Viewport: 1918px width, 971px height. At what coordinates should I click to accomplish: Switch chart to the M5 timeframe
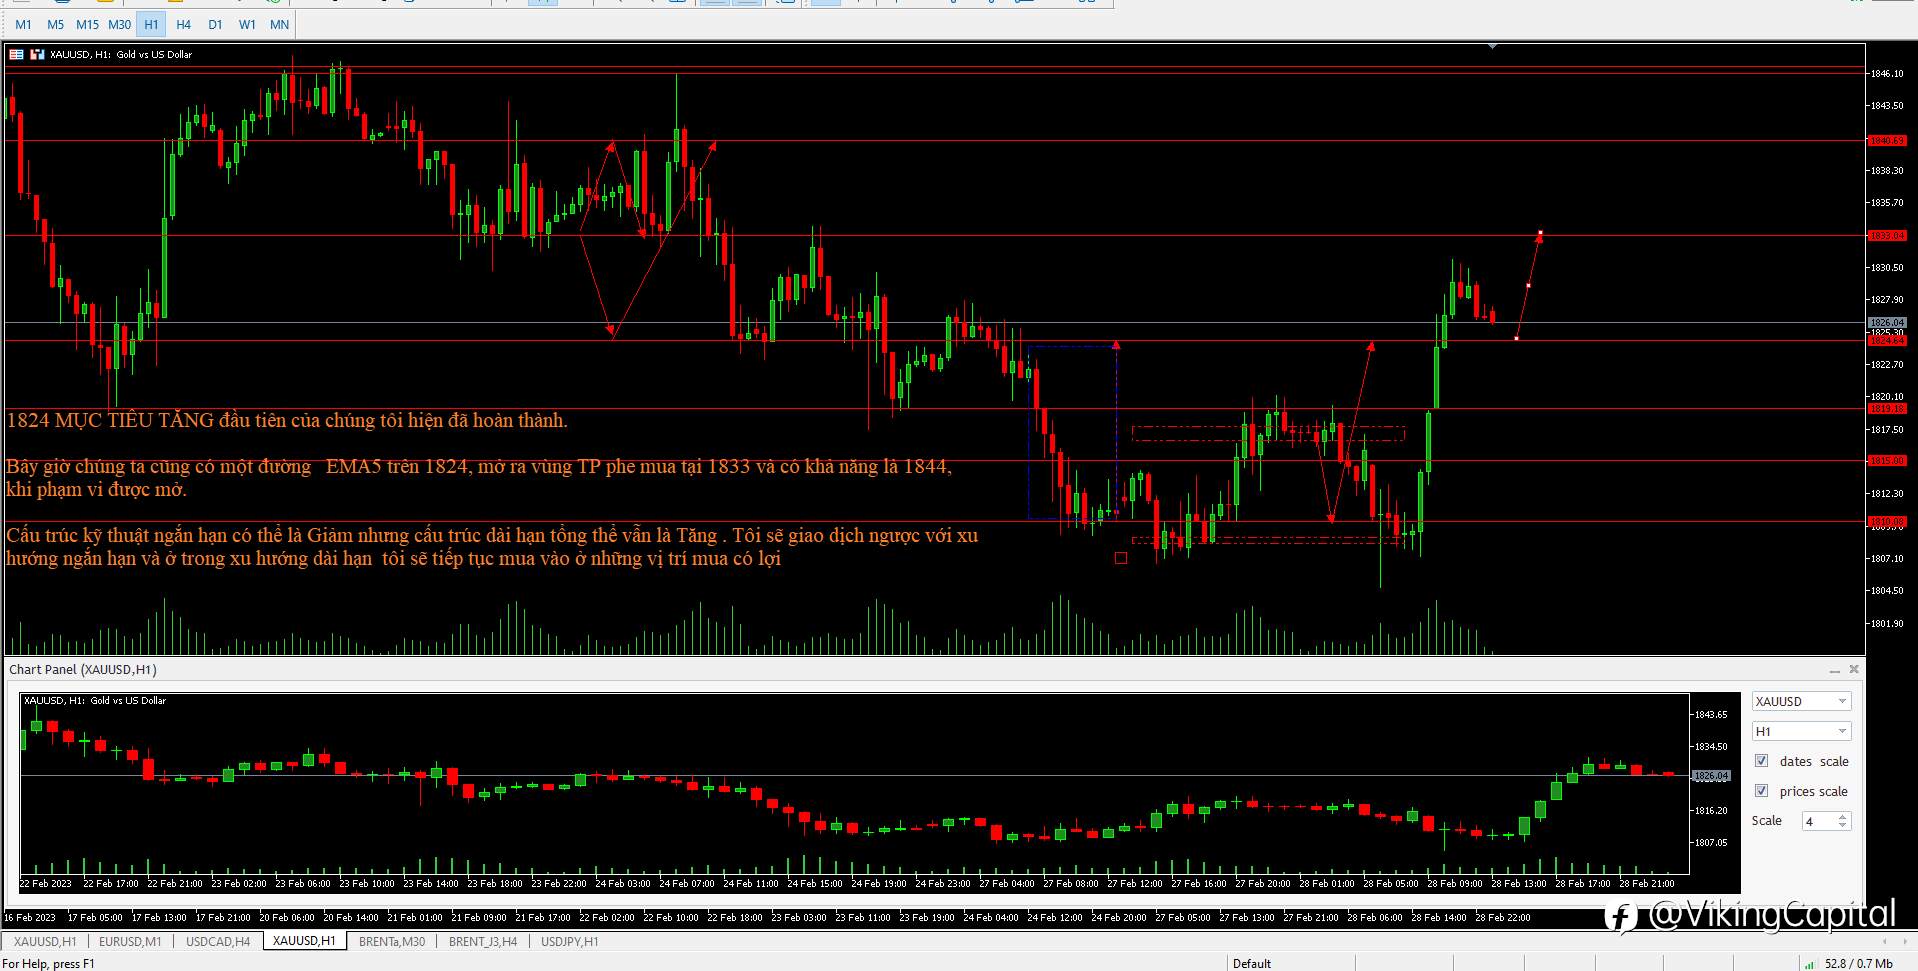(x=55, y=24)
